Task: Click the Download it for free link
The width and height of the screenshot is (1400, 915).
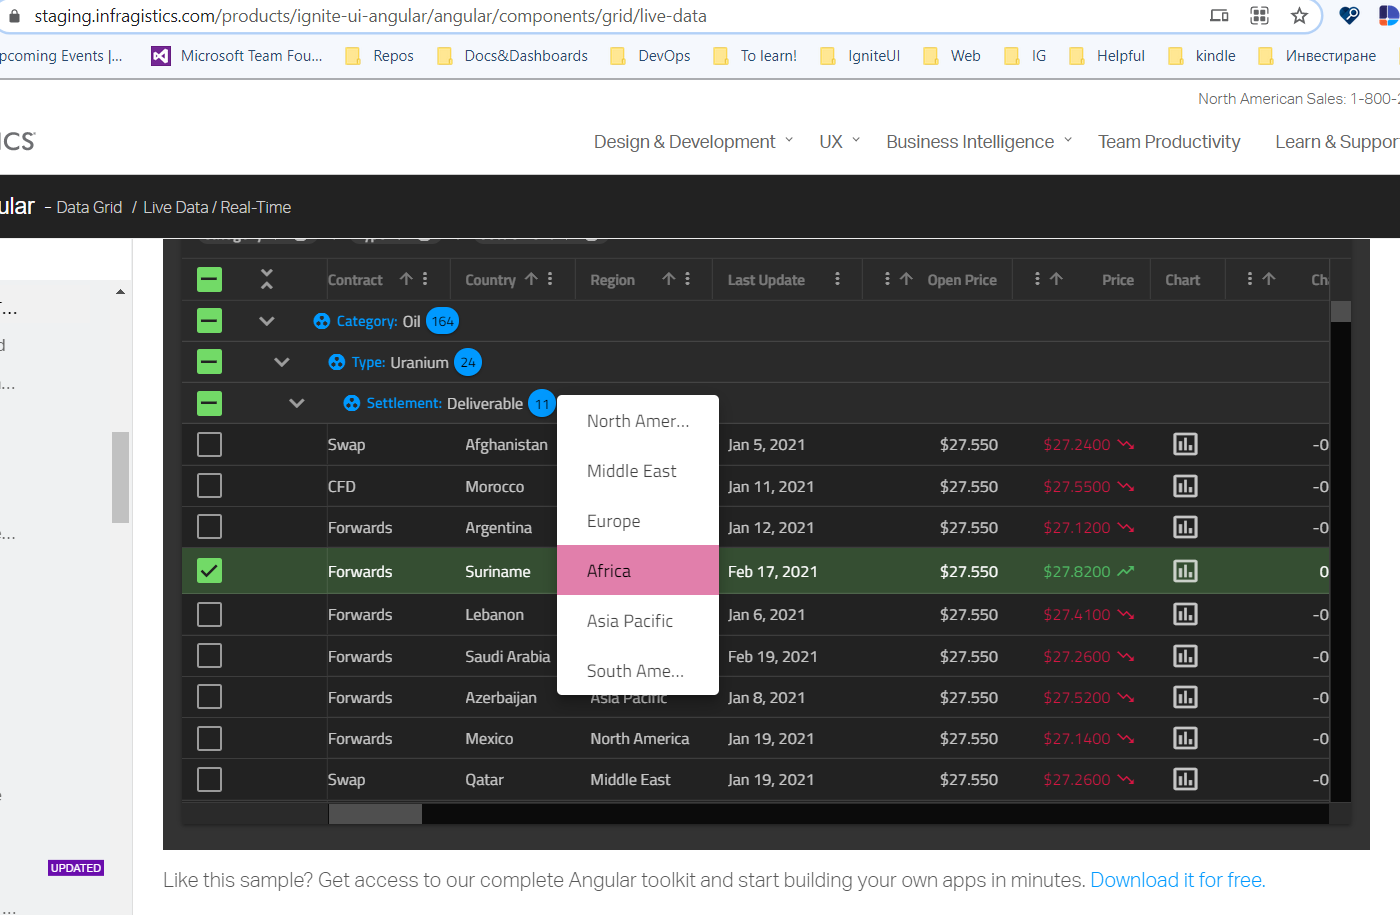Action: [1177, 880]
